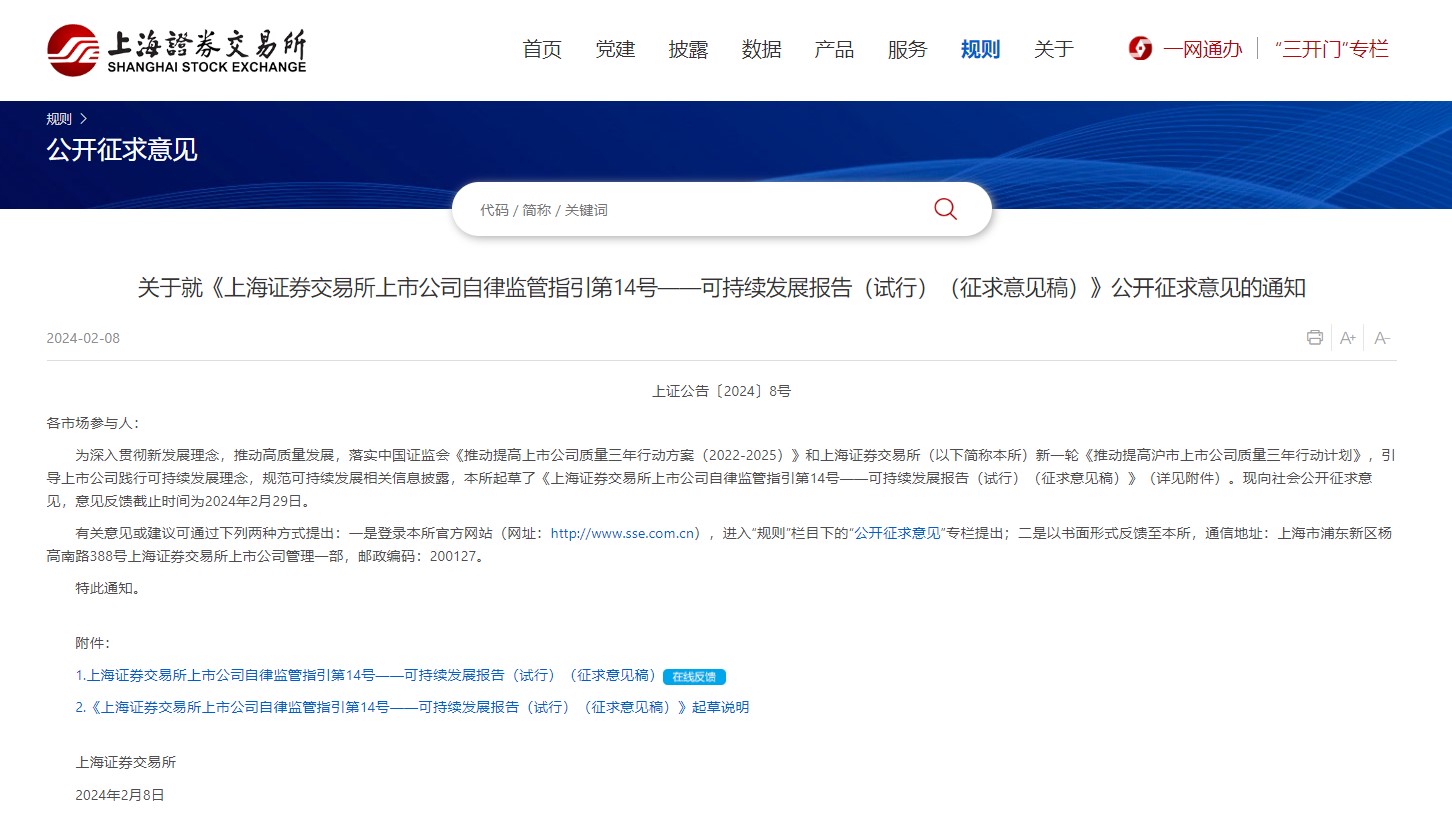Click the Shanghai Stock Exchange logo
This screenshot has width=1452, height=816.
177,50
